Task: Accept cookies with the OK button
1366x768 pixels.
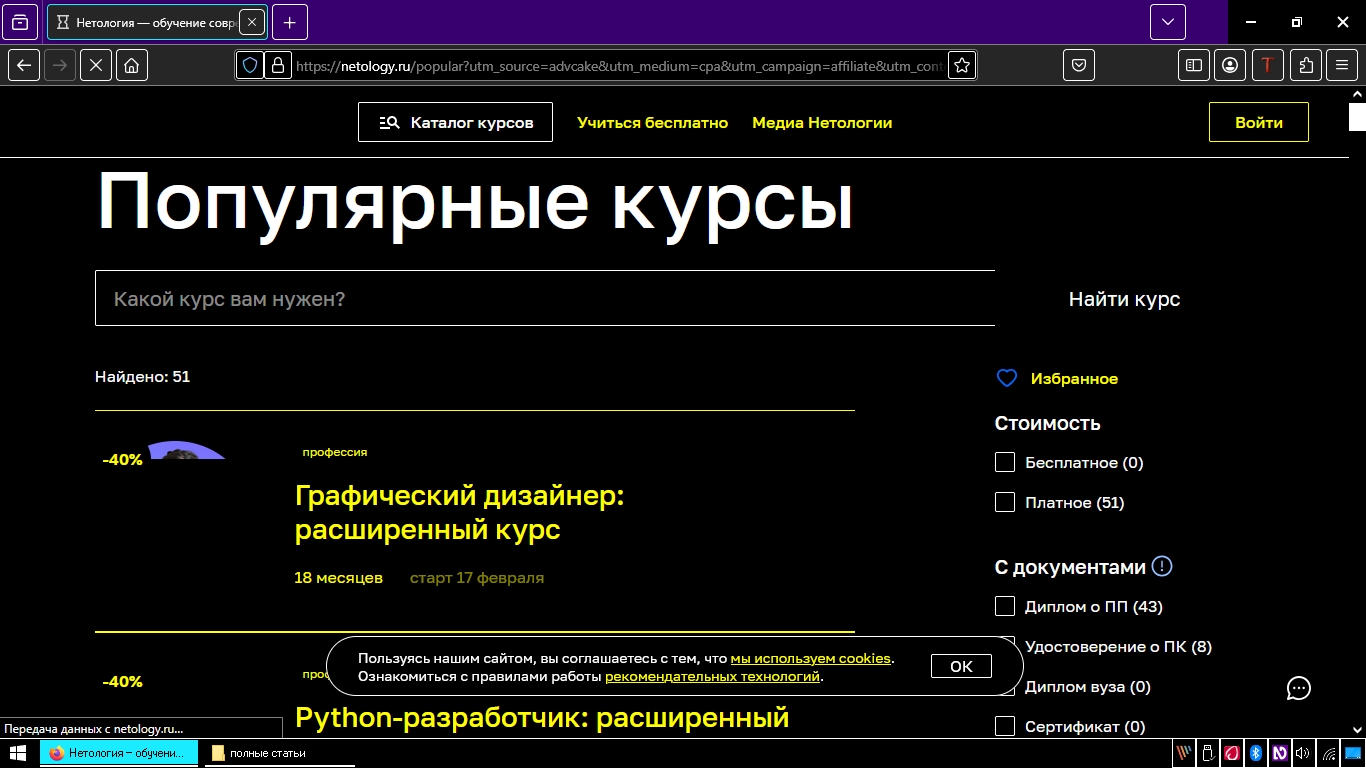Action: click(x=961, y=666)
